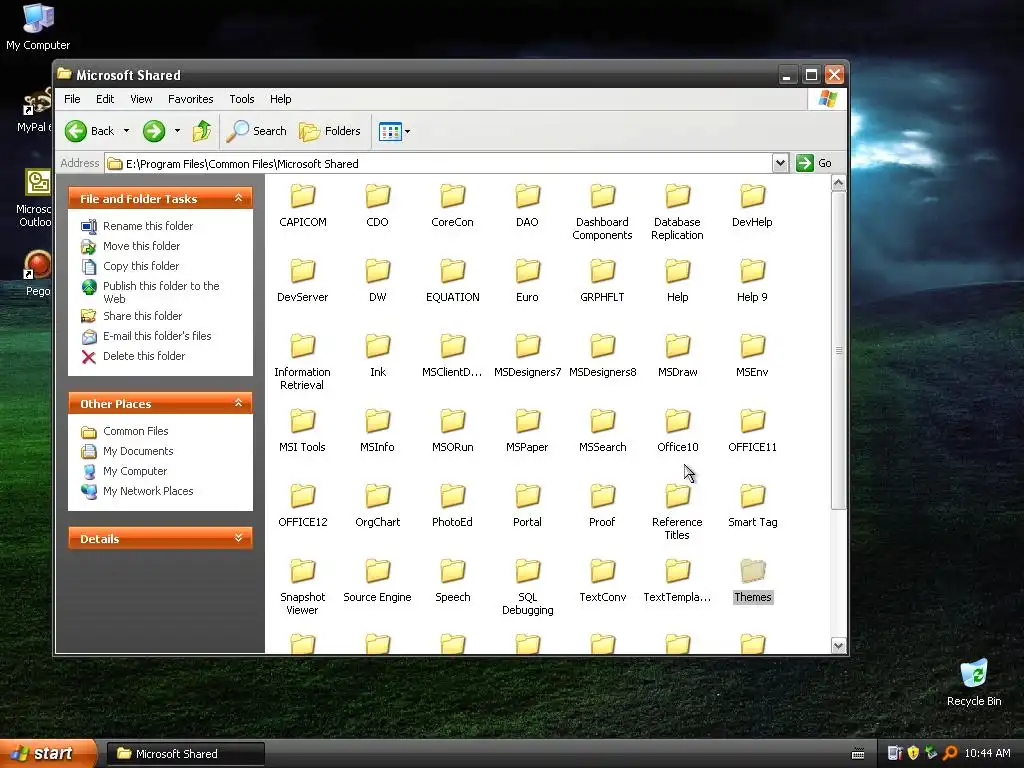Click the address path field
This screenshot has height=768, width=1024.
pos(438,163)
